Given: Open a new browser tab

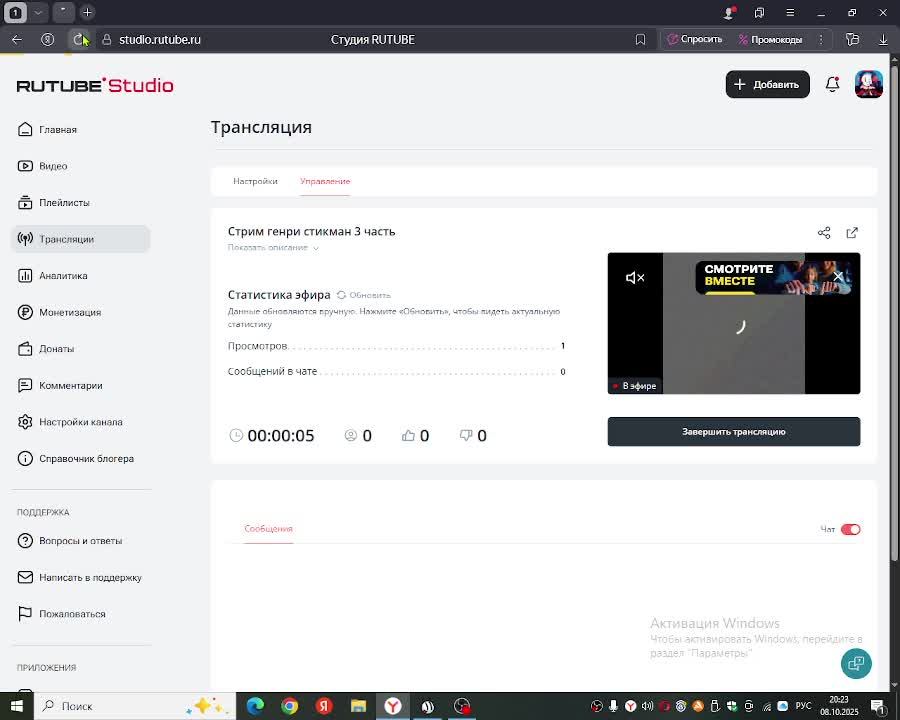Looking at the screenshot, I should pos(87,12).
